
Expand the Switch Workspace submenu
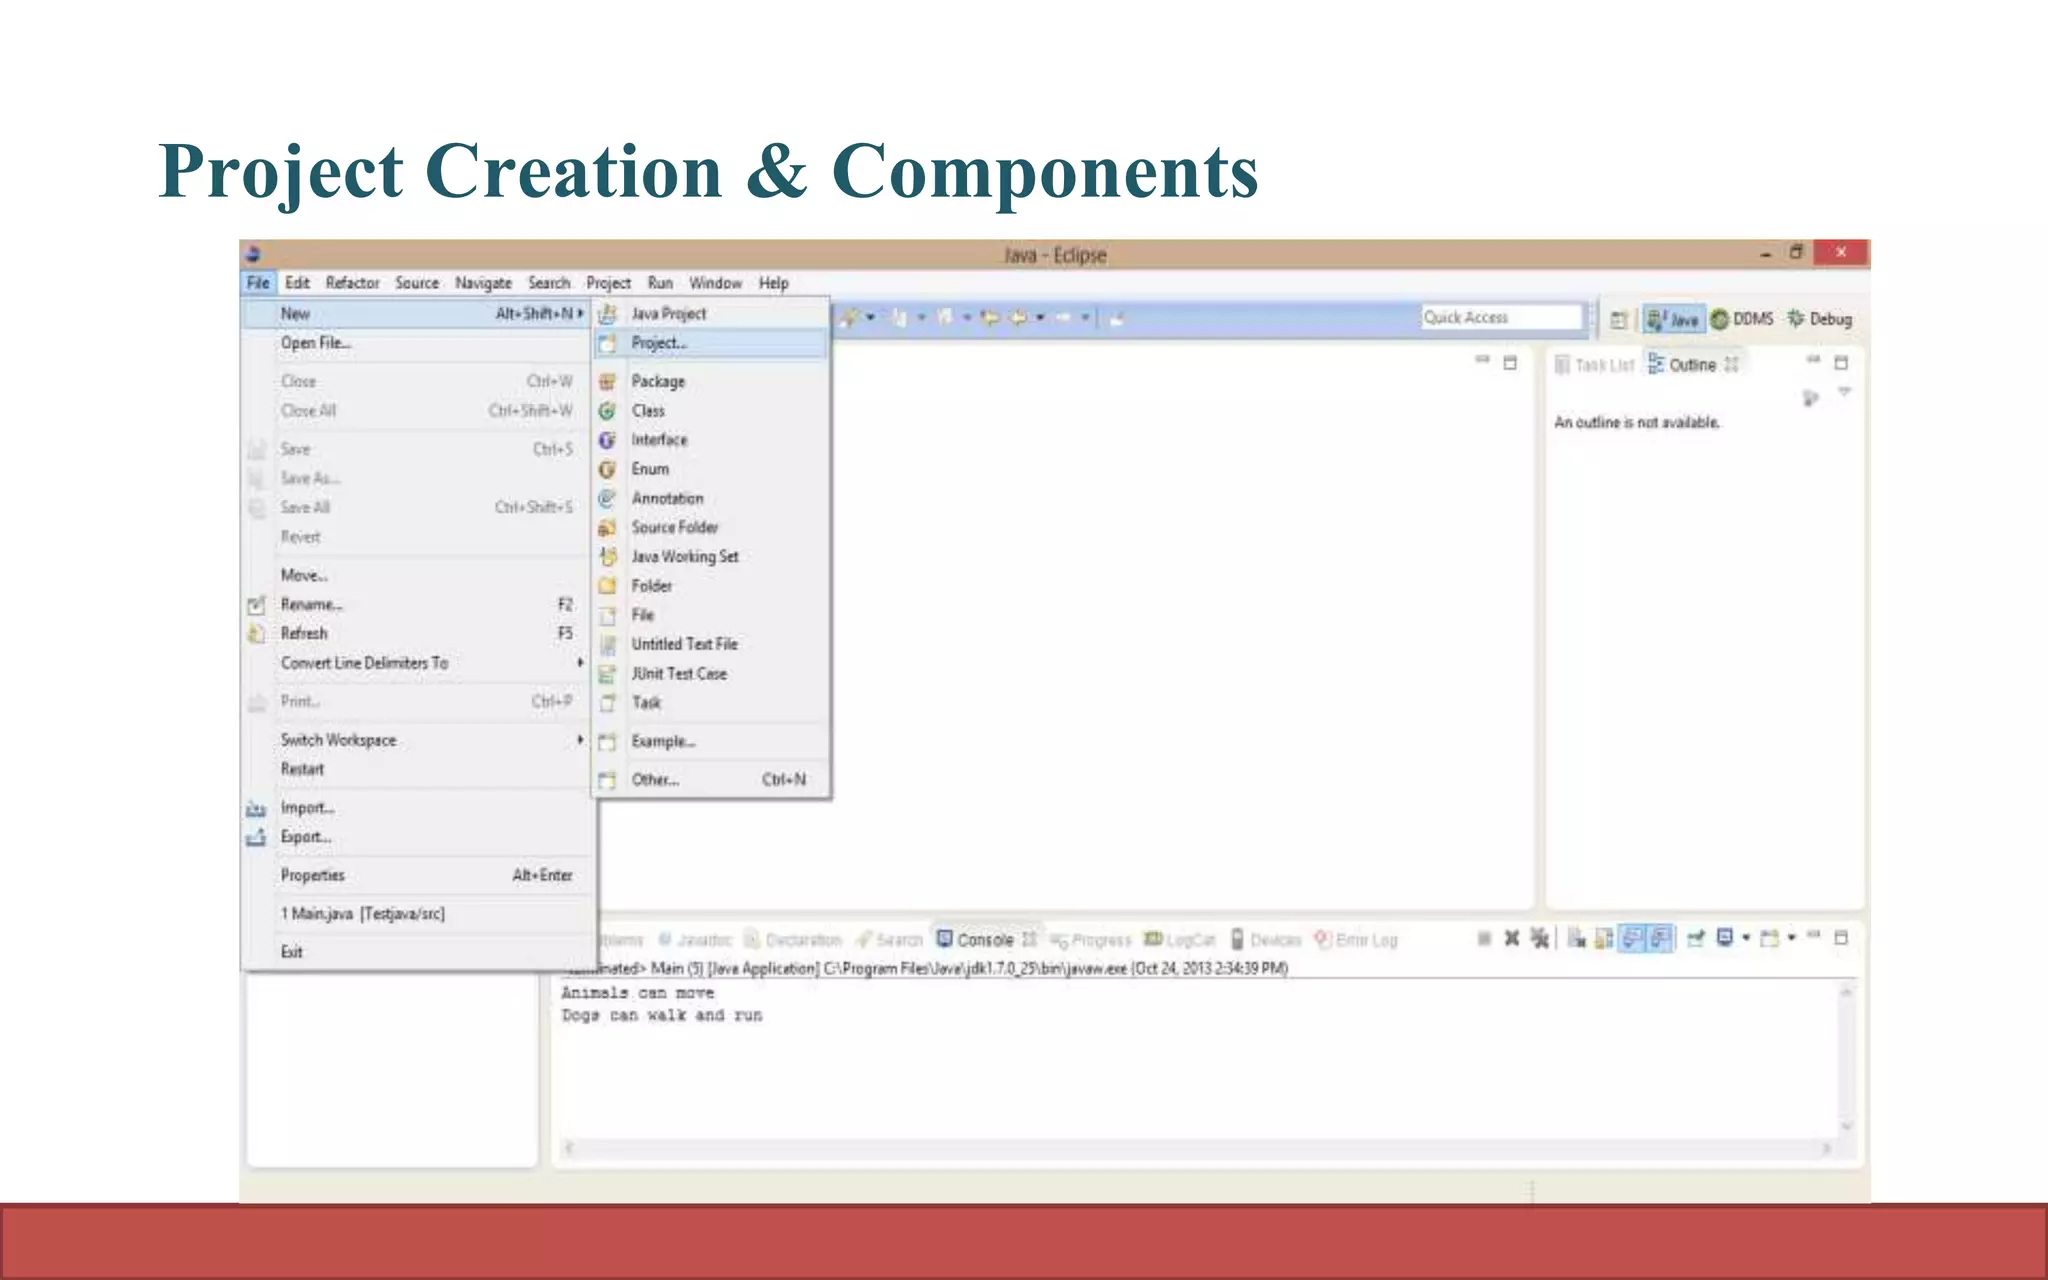point(420,740)
